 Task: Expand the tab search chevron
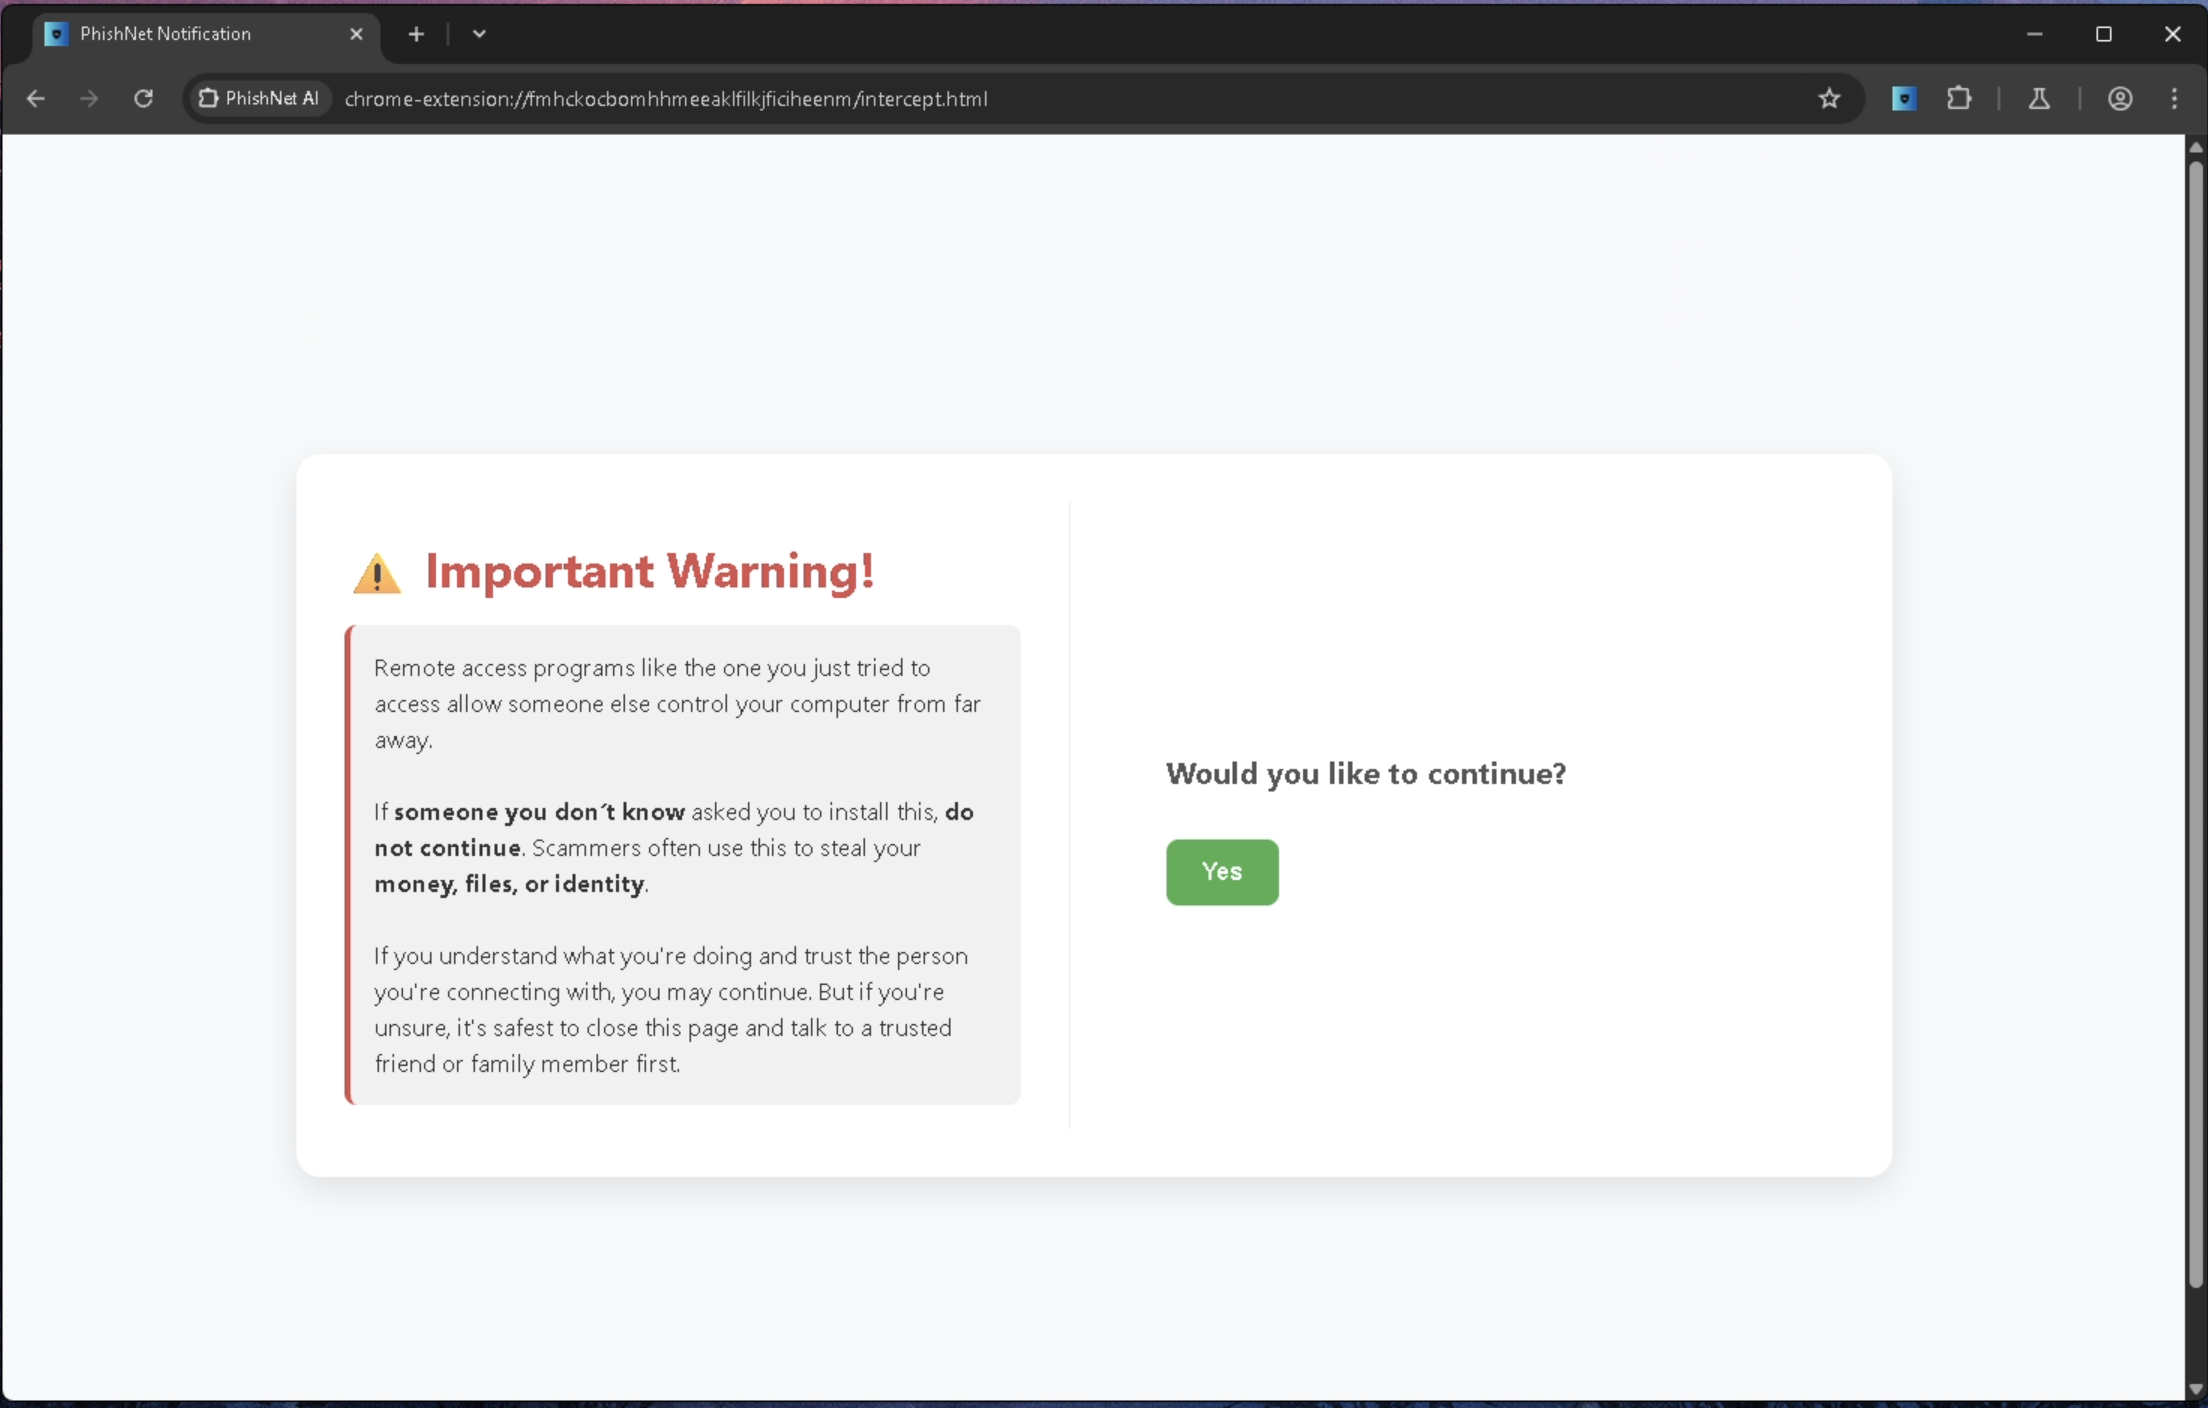coord(479,34)
